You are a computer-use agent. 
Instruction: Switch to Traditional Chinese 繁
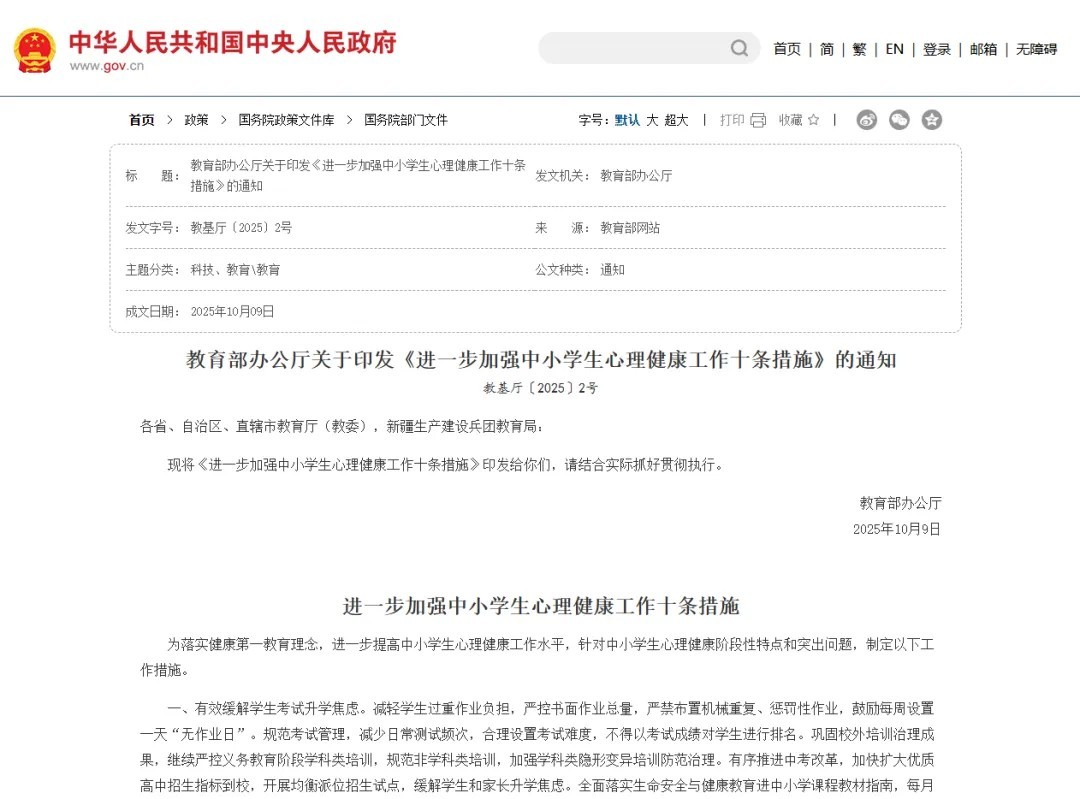(859, 49)
